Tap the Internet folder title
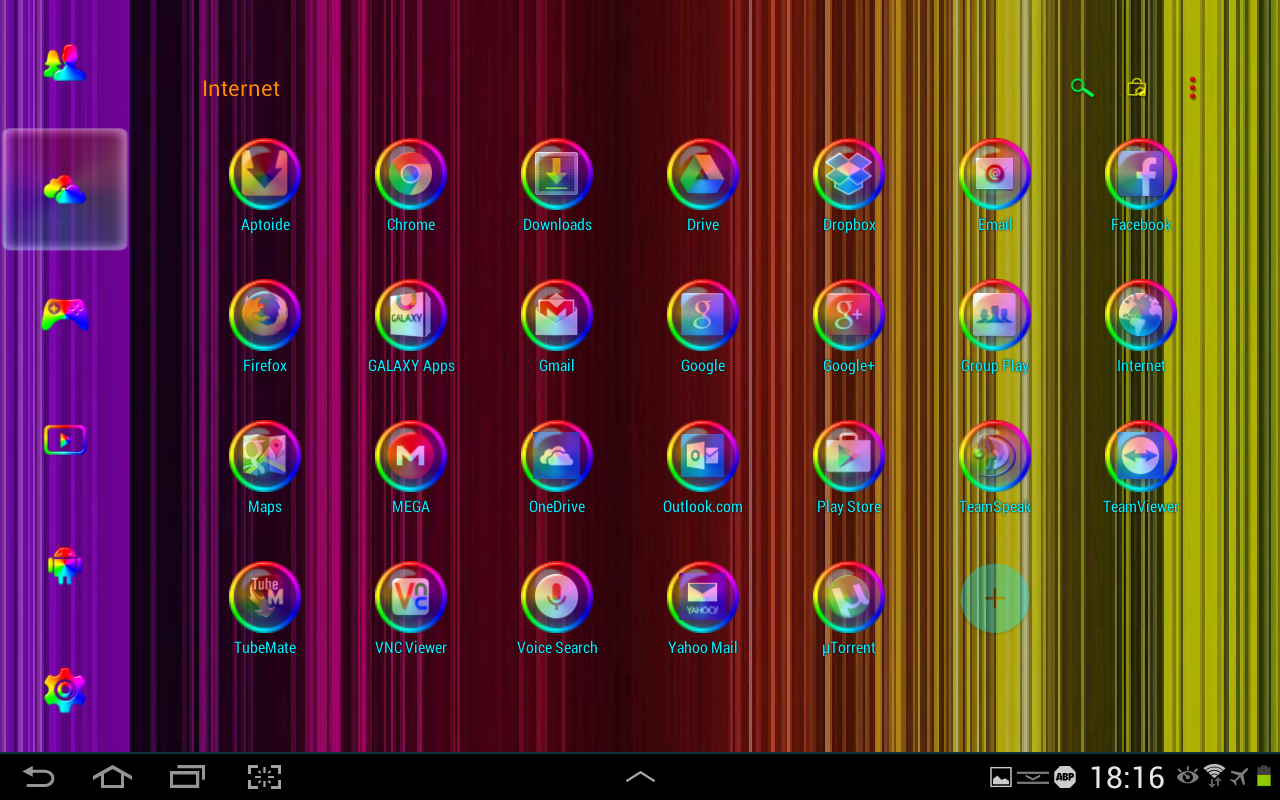The width and height of the screenshot is (1280, 800). pos(241,88)
